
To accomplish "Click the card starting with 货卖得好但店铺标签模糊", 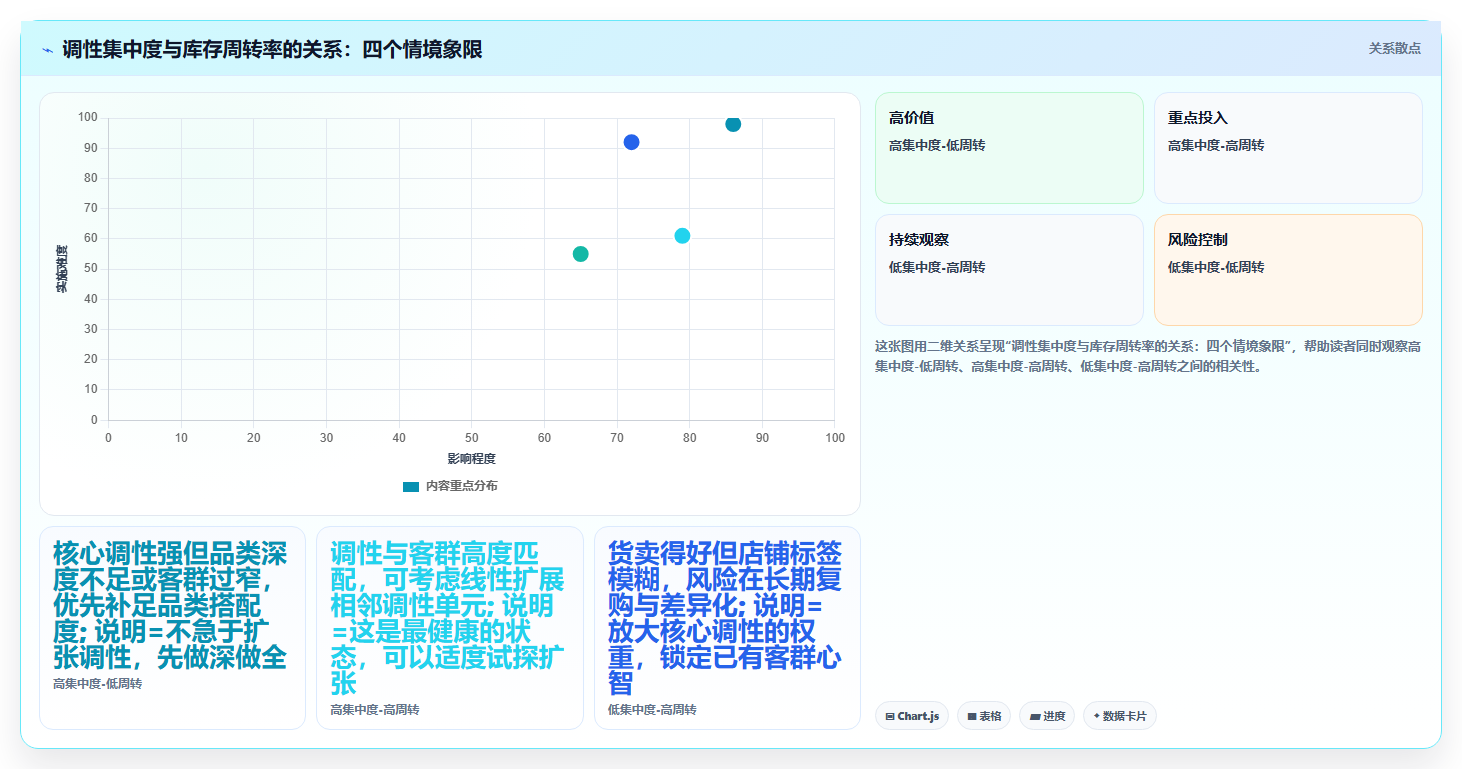I will [727, 628].
